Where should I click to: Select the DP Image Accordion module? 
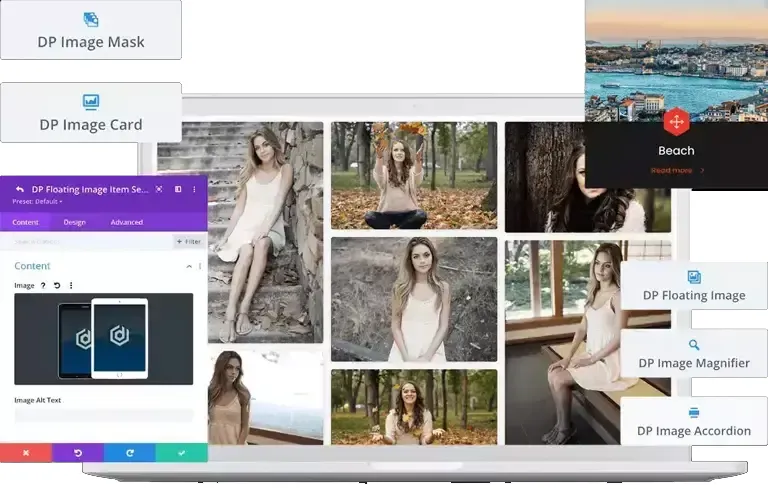[x=694, y=421]
